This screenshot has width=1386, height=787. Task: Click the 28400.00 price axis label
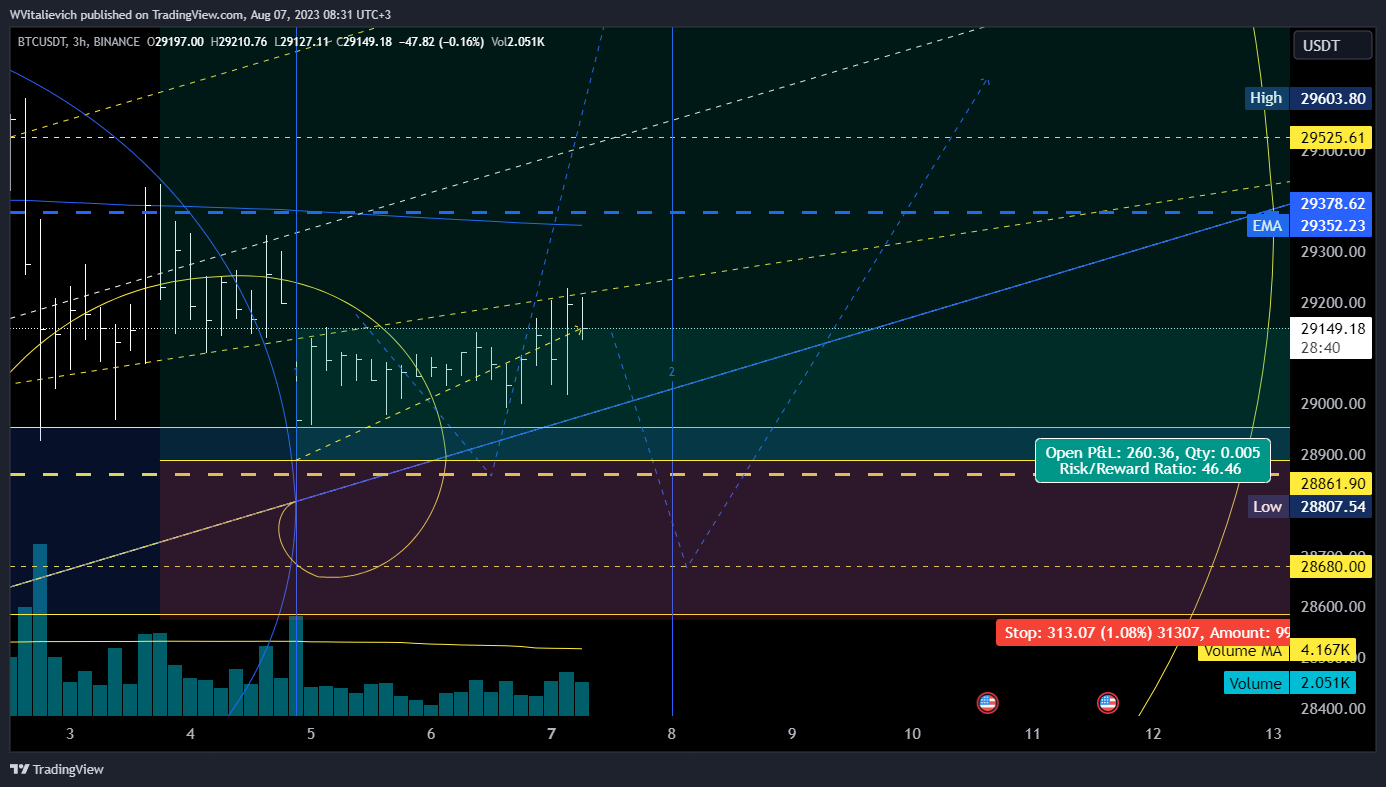pos(1333,708)
